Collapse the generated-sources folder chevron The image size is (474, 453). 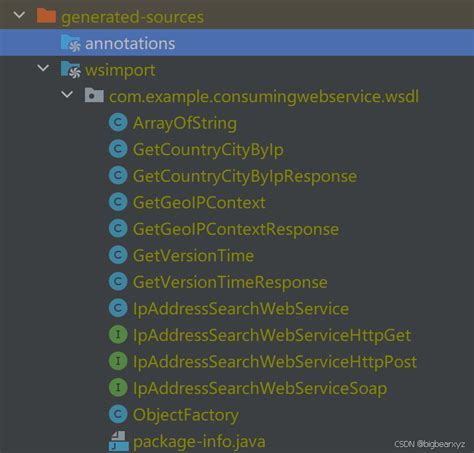pyautogui.click(x=19, y=15)
